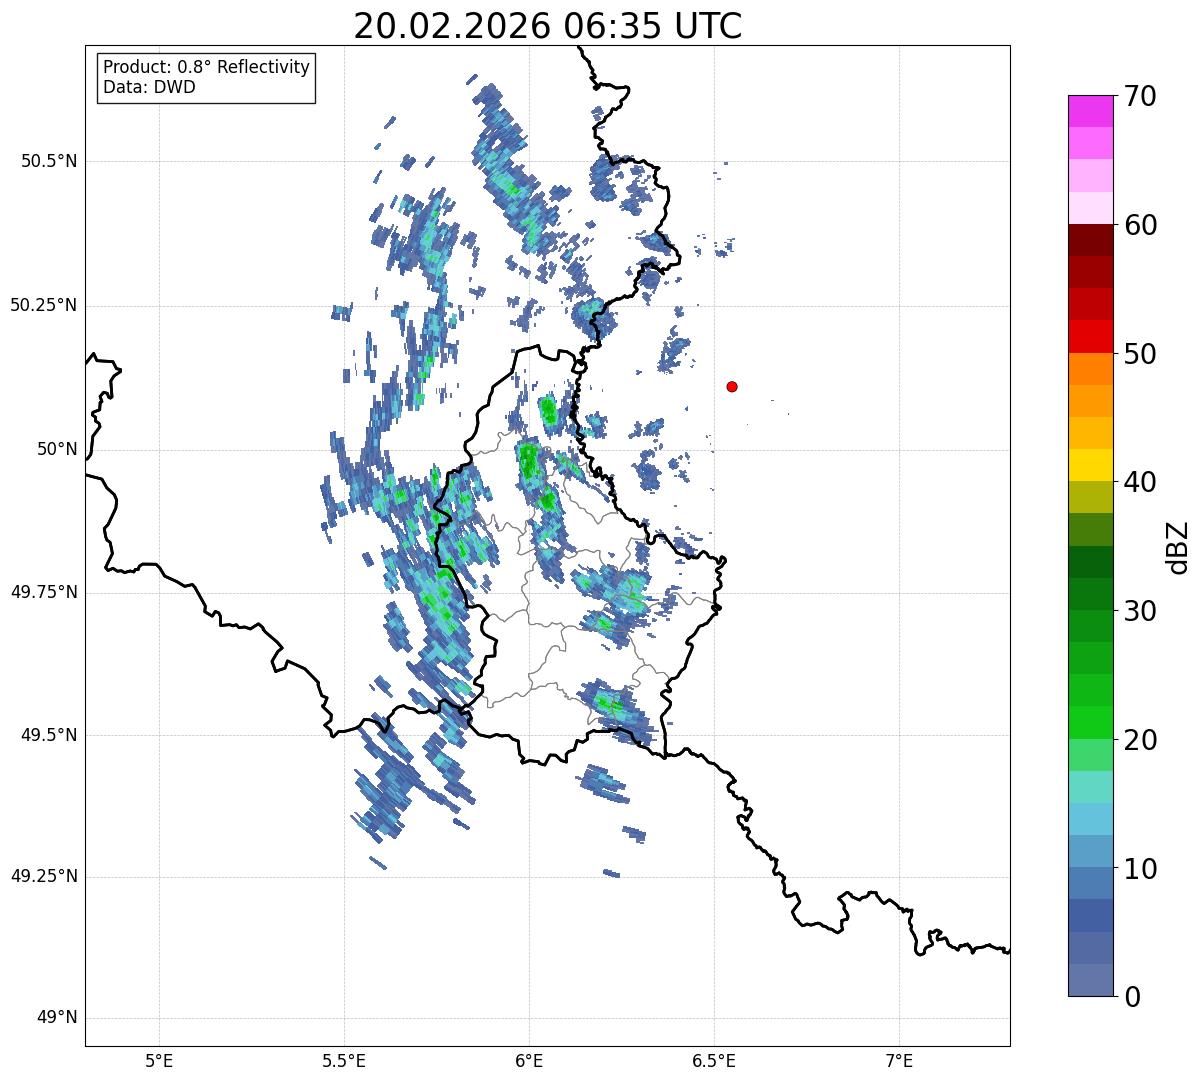Click the maroon swatch just below 60 dBZ
Image resolution: width=1202 pixels, height=1081 pixels.
[1091, 240]
